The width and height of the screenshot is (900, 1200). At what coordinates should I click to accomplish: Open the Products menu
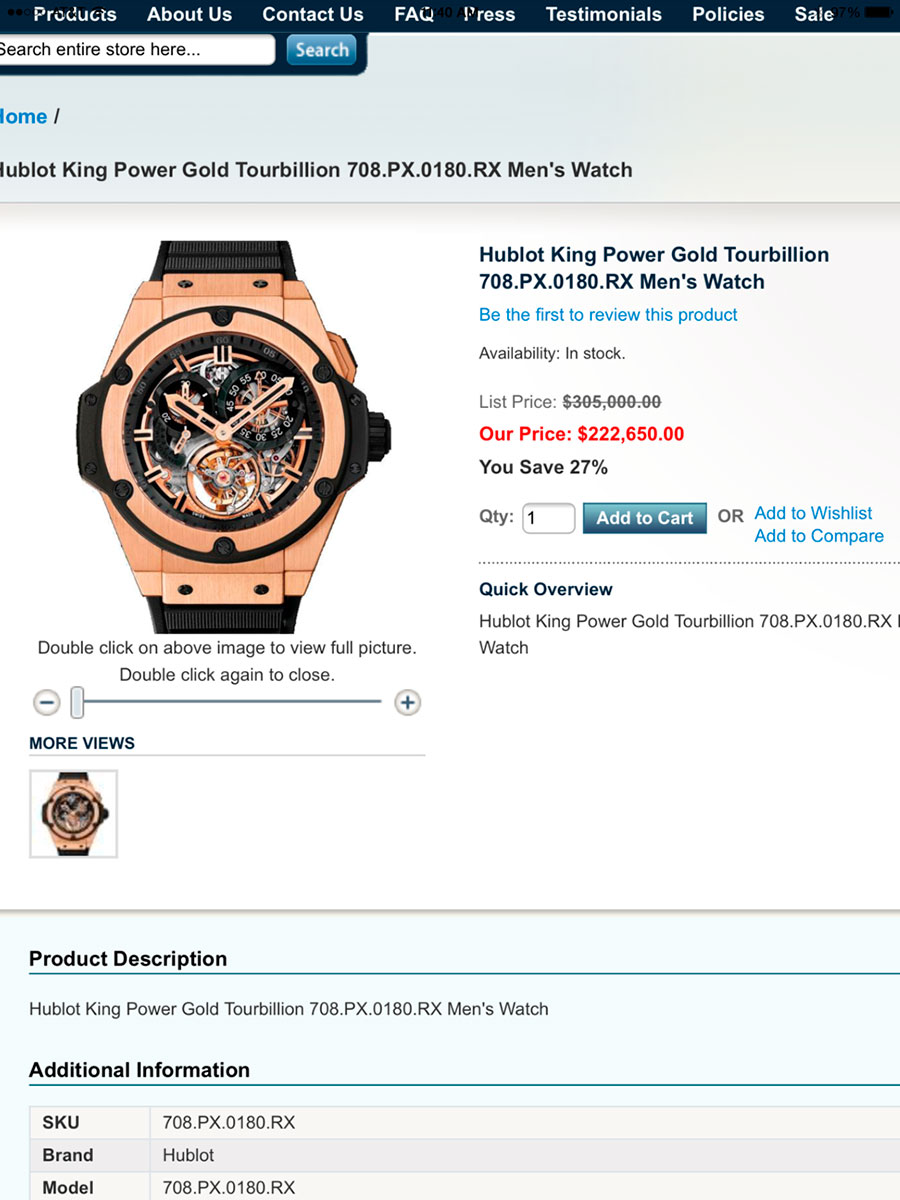coord(75,15)
